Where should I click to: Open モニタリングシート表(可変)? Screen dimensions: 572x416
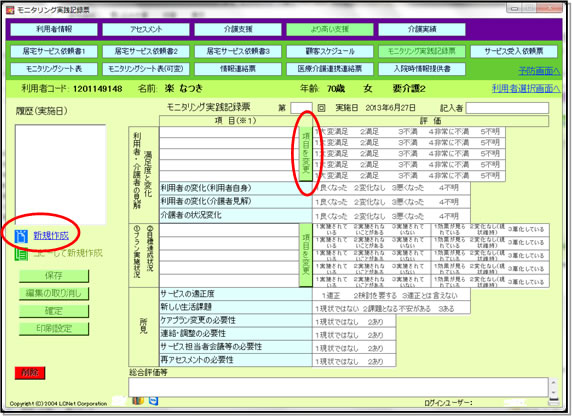point(146,69)
